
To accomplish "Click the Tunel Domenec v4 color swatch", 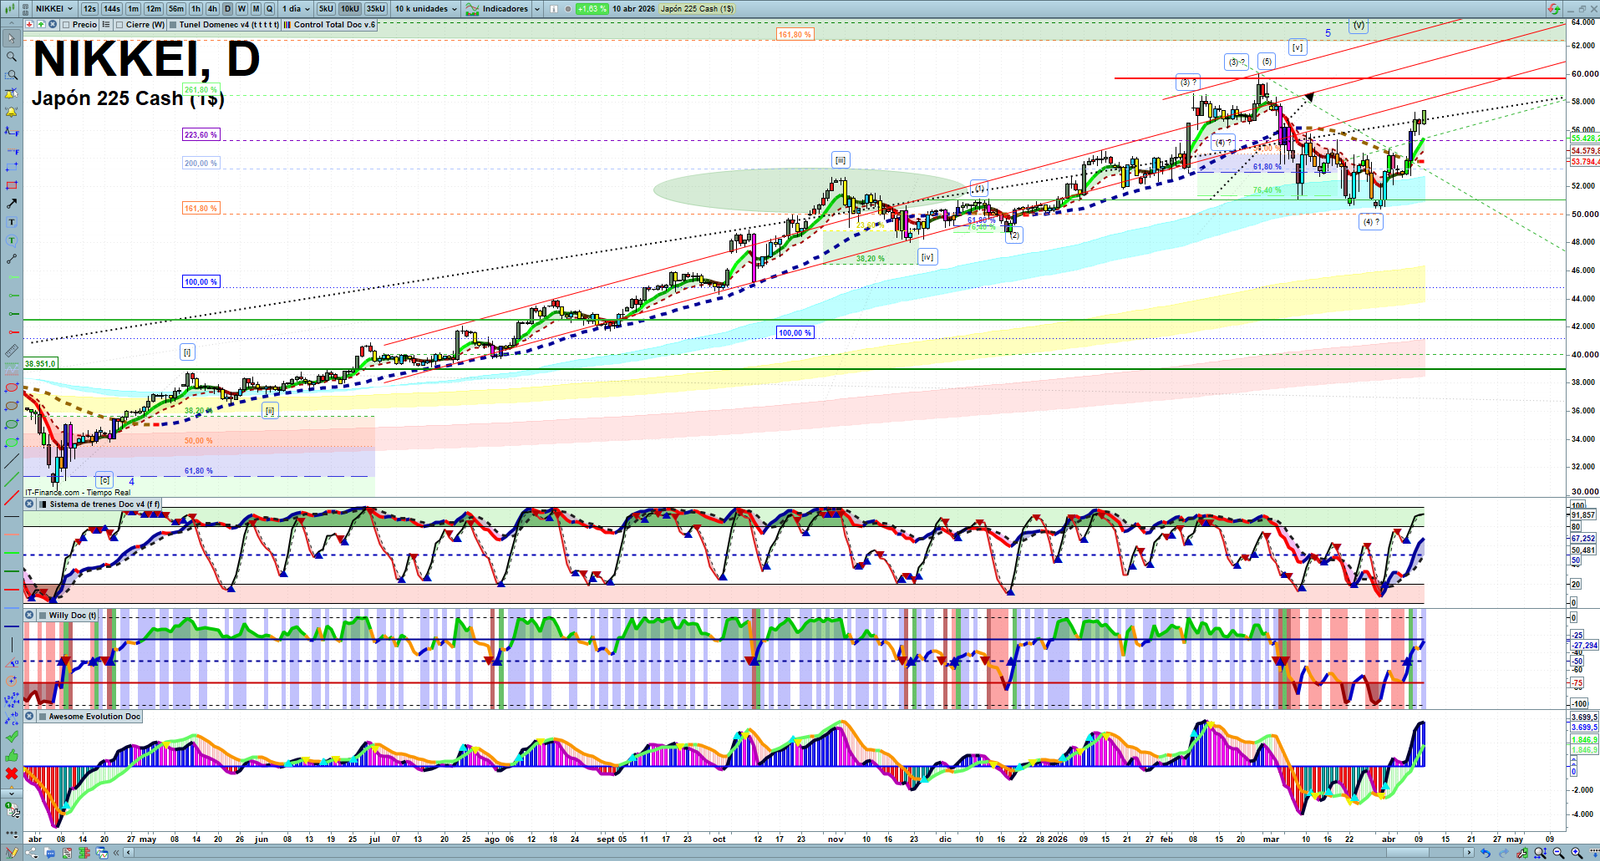I will tap(173, 25).
